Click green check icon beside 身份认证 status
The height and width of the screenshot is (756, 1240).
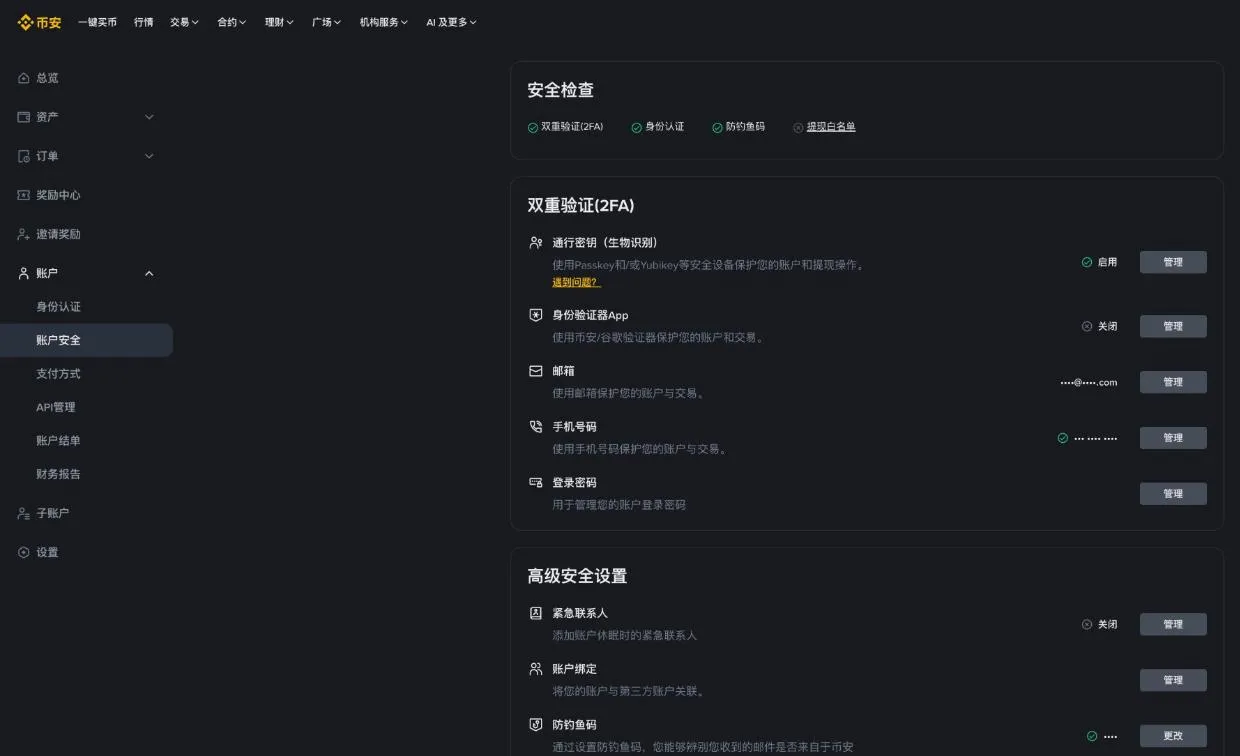coord(637,128)
